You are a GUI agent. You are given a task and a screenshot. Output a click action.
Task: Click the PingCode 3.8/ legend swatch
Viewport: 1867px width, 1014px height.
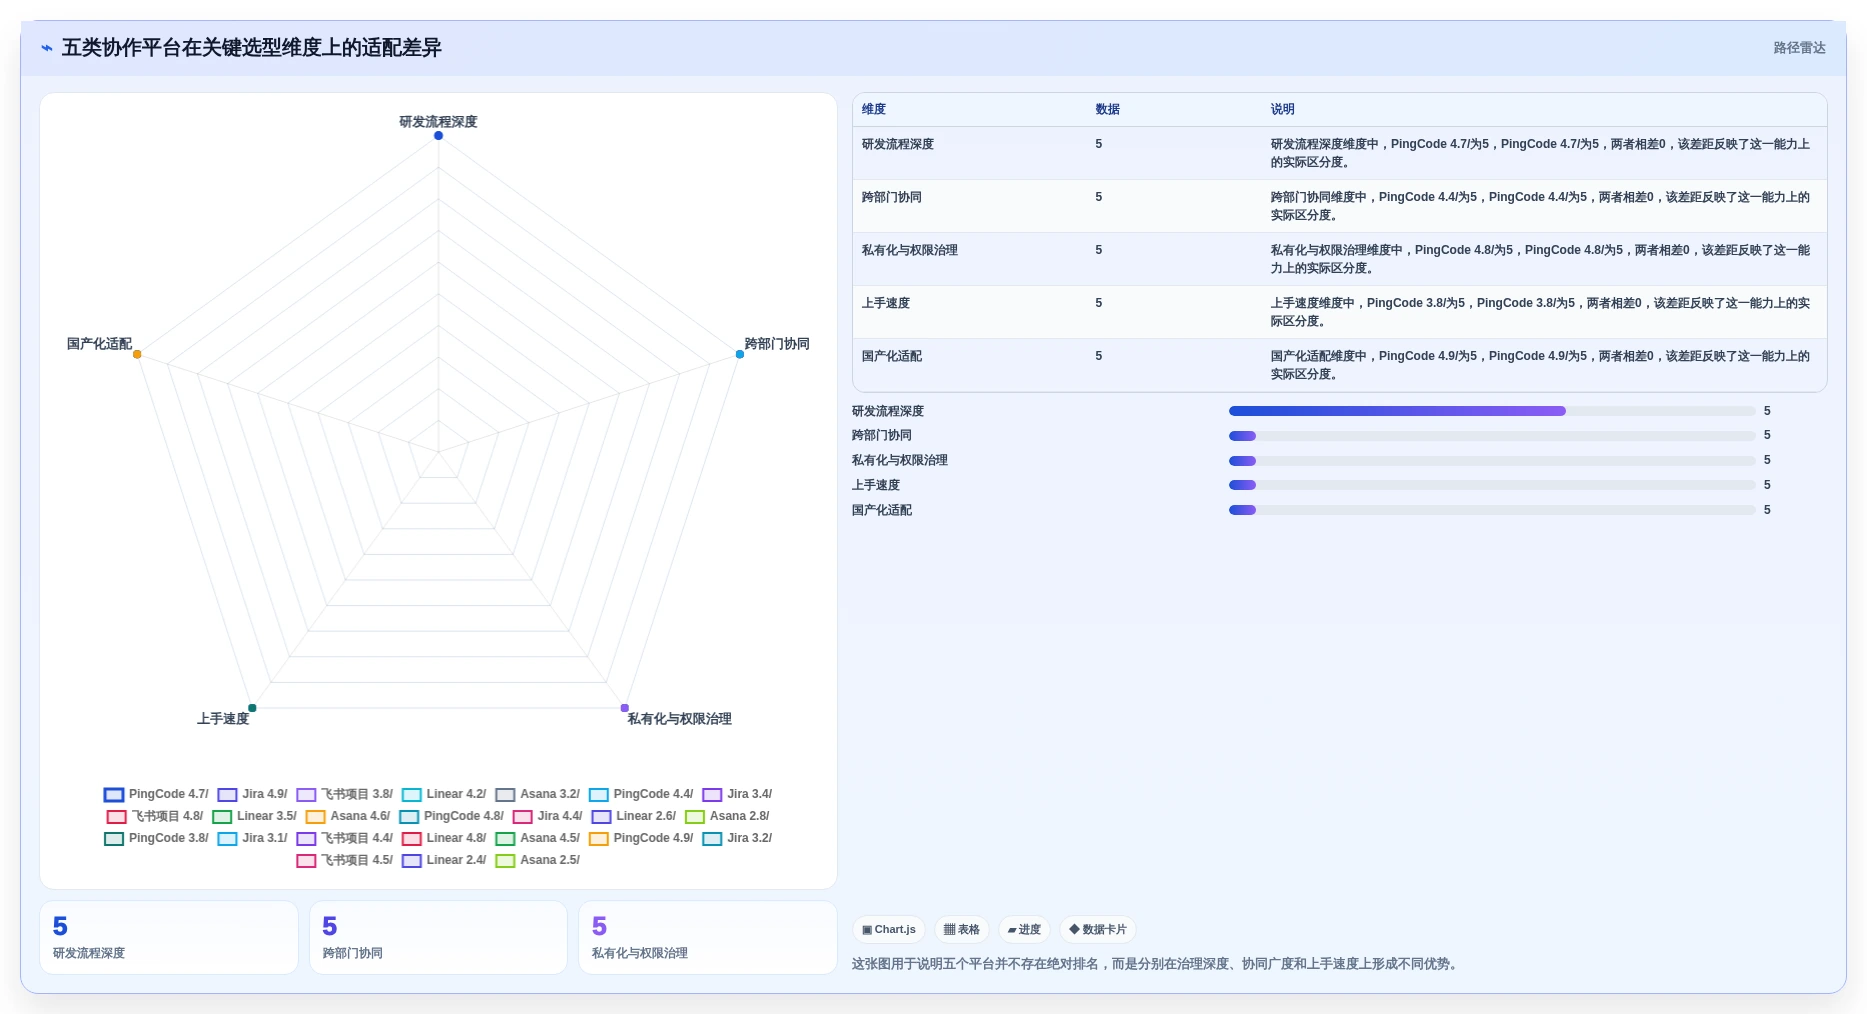point(114,839)
